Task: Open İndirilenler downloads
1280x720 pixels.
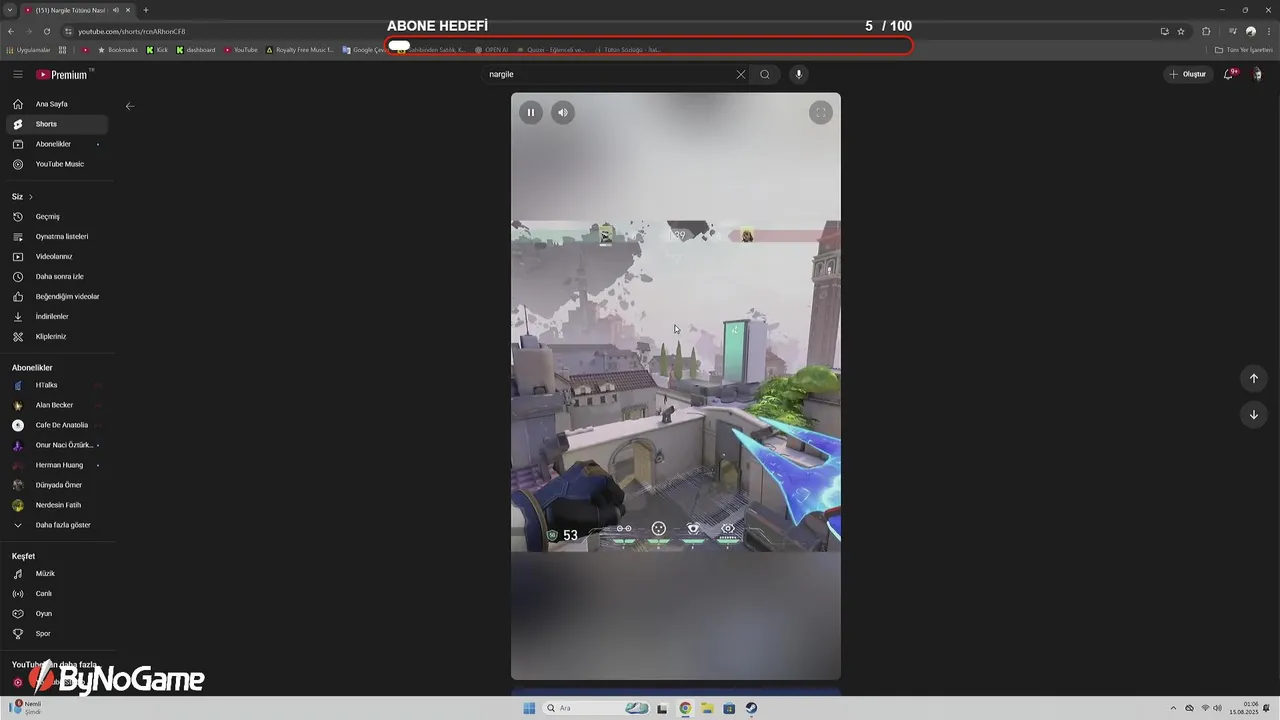Action: pos(57,317)
